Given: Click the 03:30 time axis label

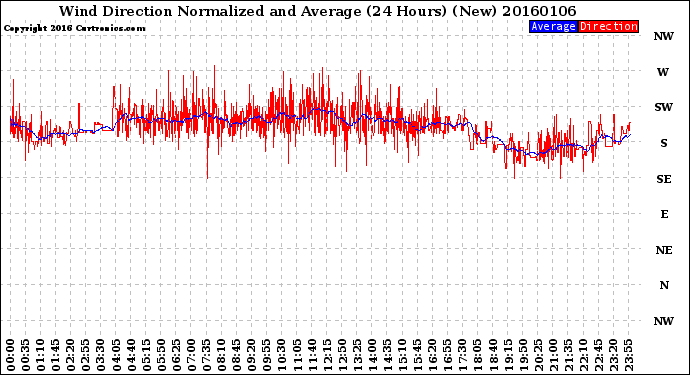Looking at the screenshot, I should (x=101, y=355).
